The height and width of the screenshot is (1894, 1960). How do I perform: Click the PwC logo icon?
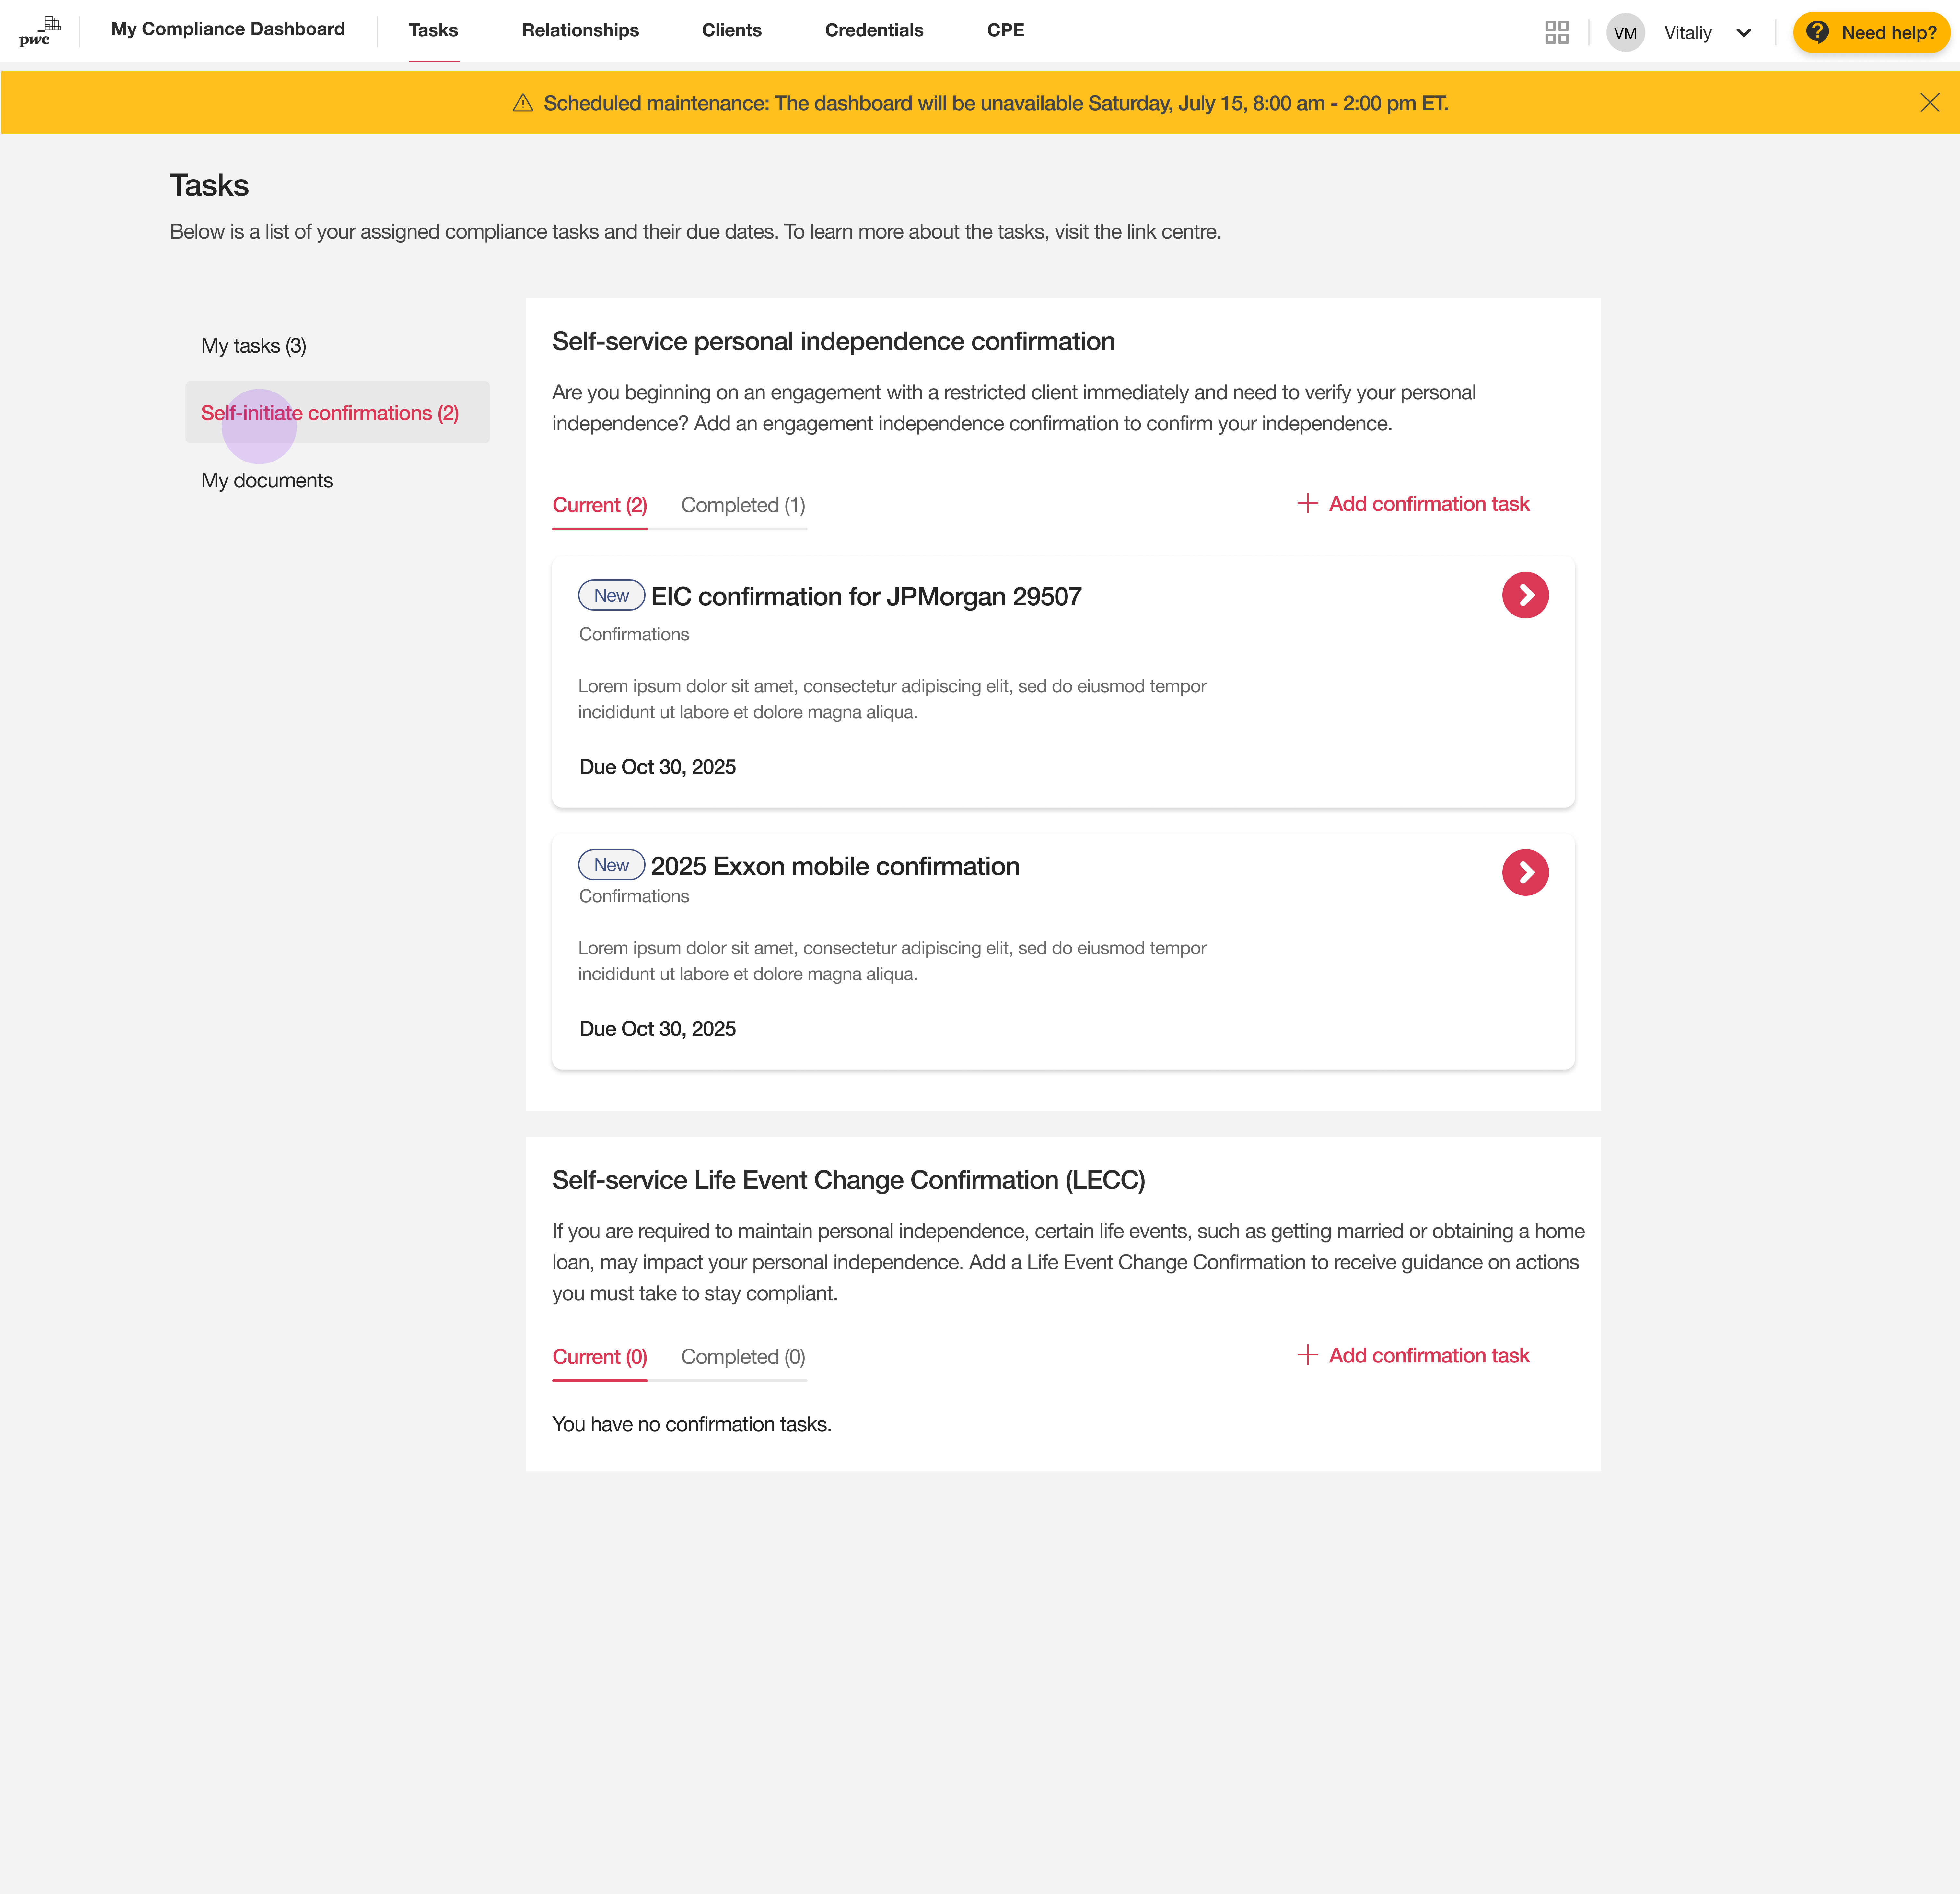click(40, 31)
